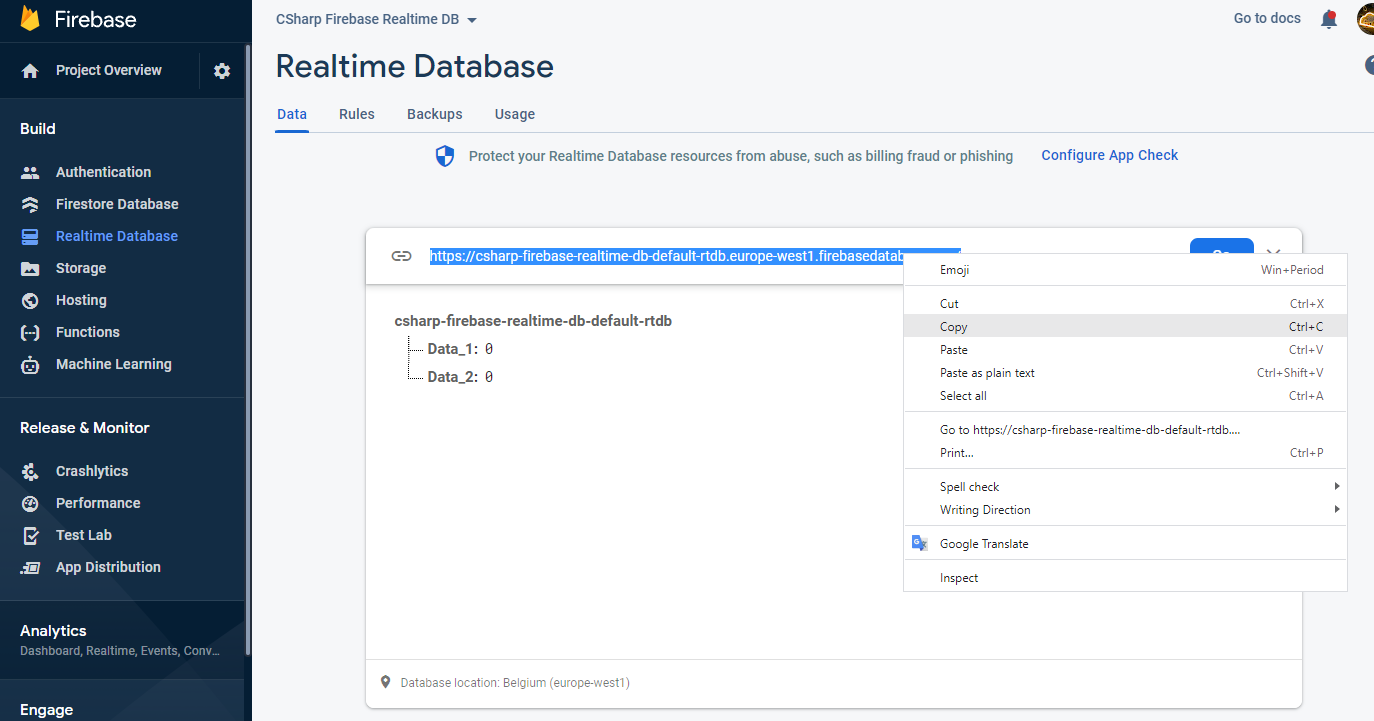This screenshot has width=1374, height=721.
Task: Choose Copy from the context menu
Action: [x=953, y=326]
